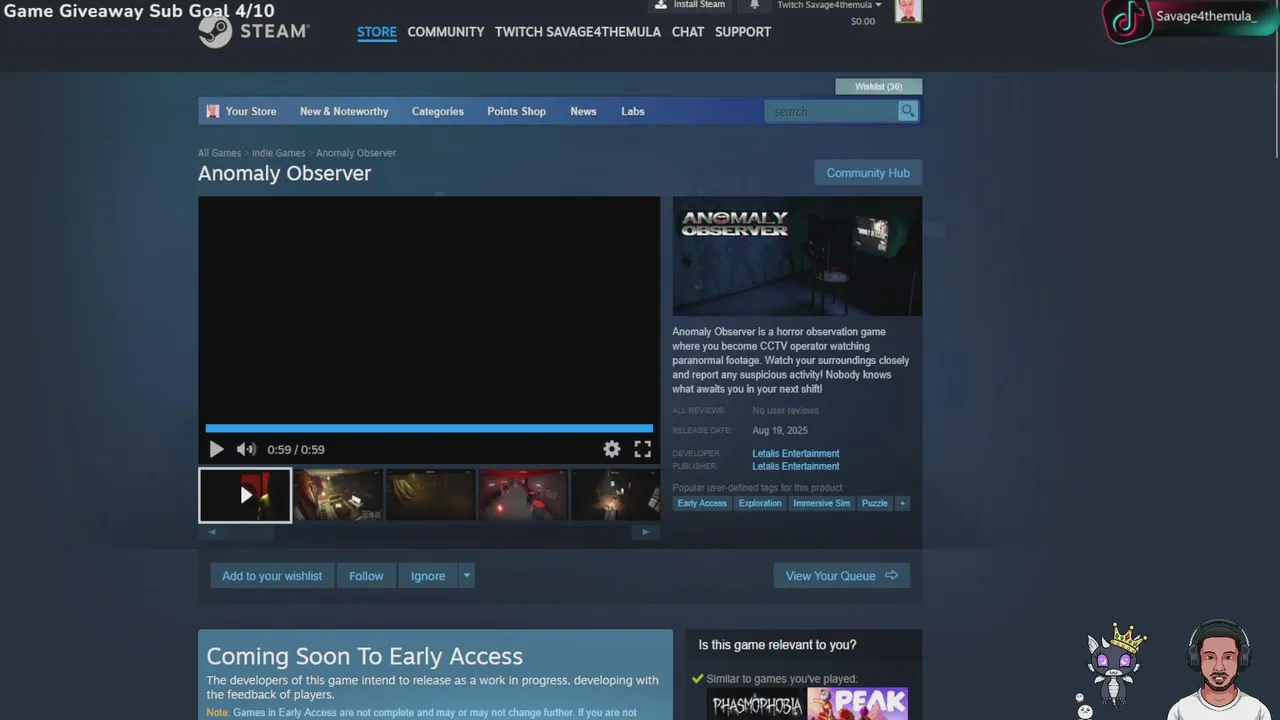Select the trailer video thumbnail
Image resolution: width=1280 pixels, height=720 pixels.
click(x=245, y=495)
